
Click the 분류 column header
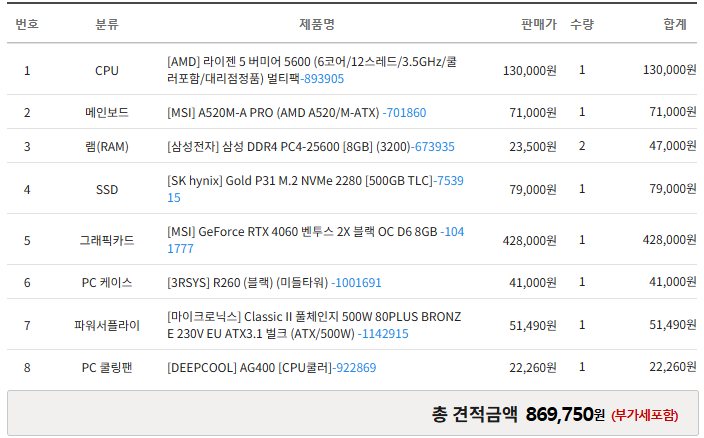[x=107, y=24]
